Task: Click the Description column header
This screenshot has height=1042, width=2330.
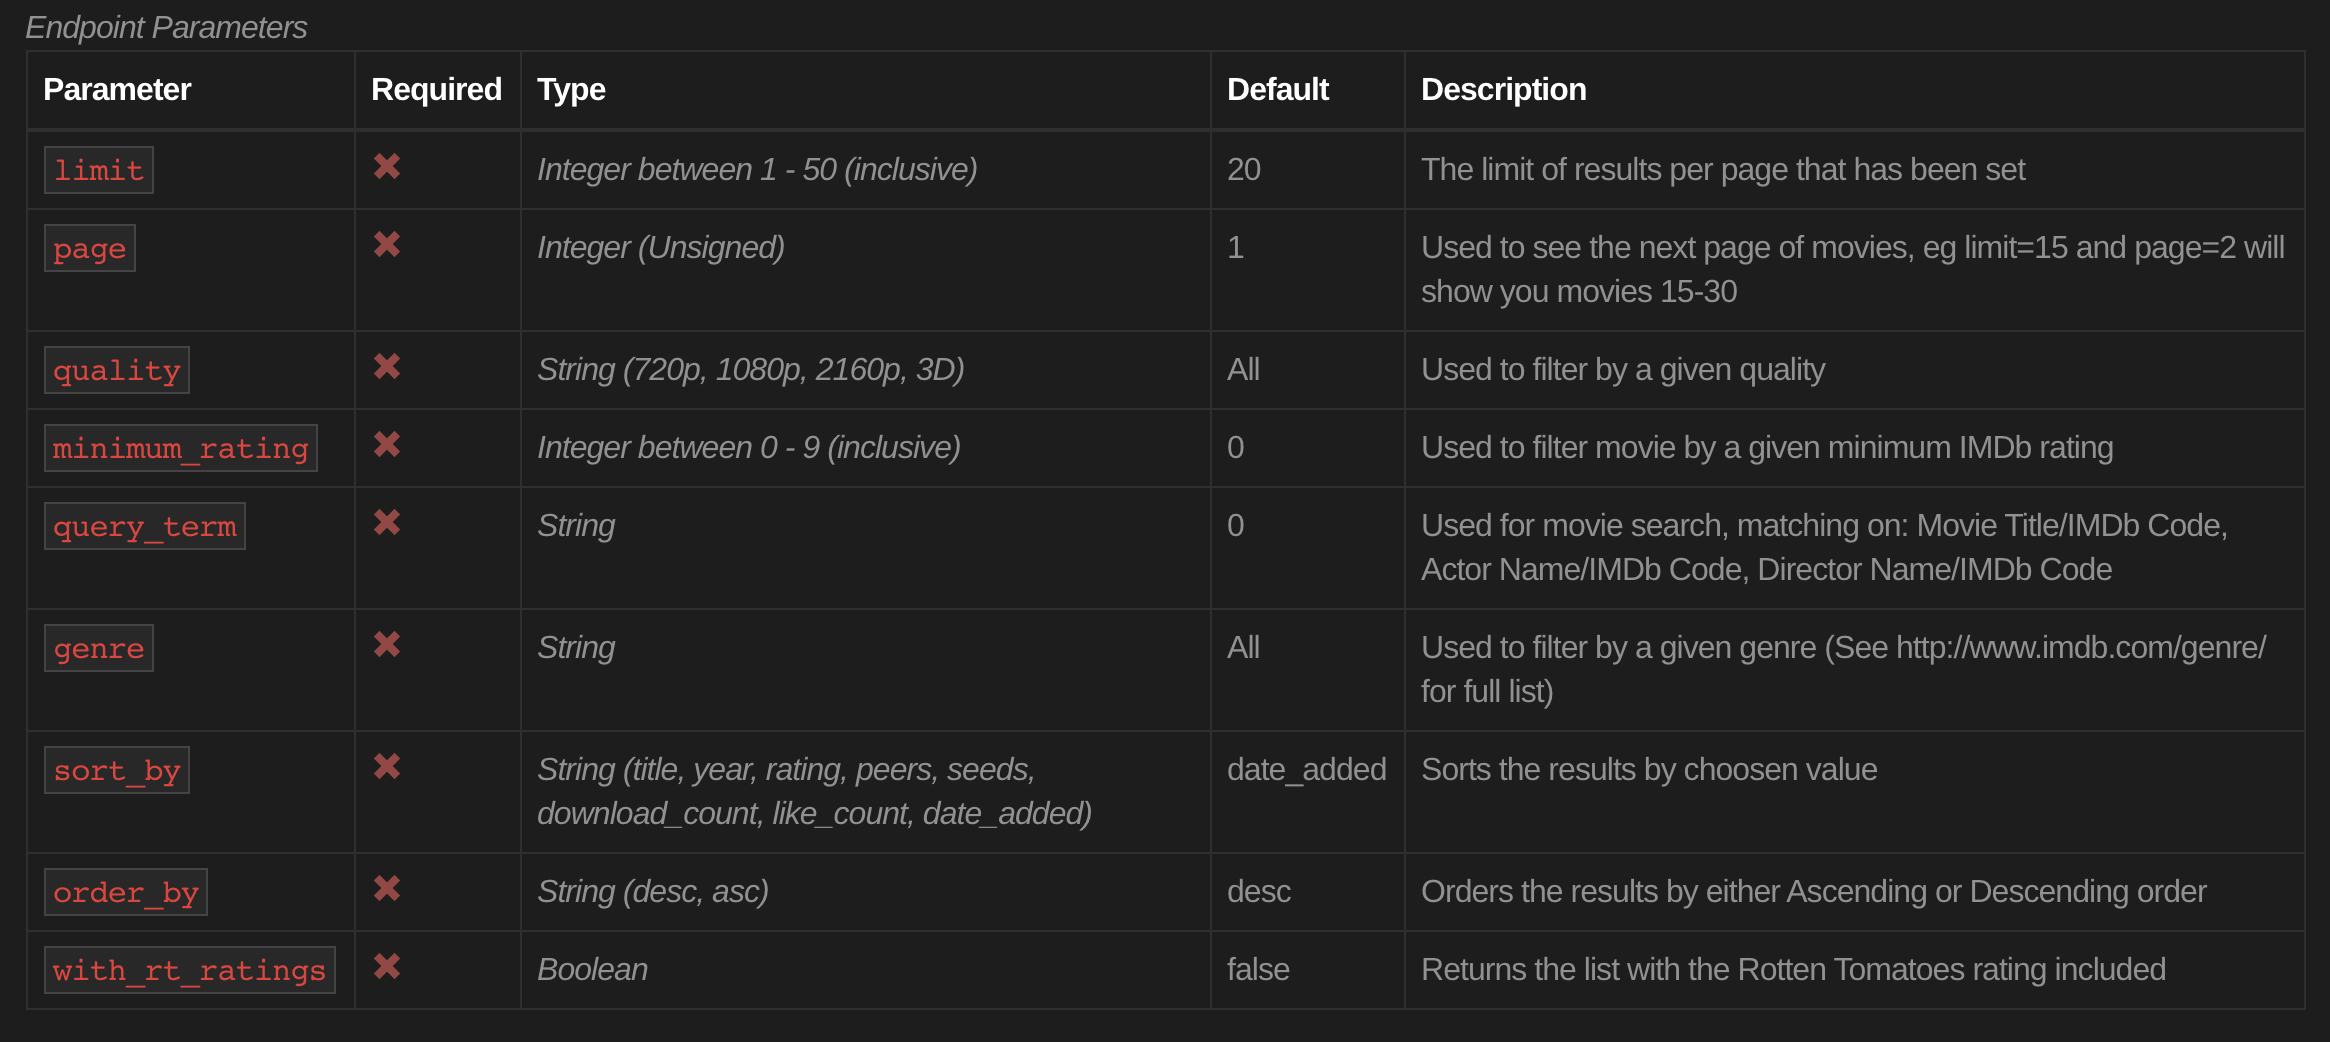Action: [x=1503, y=89]
